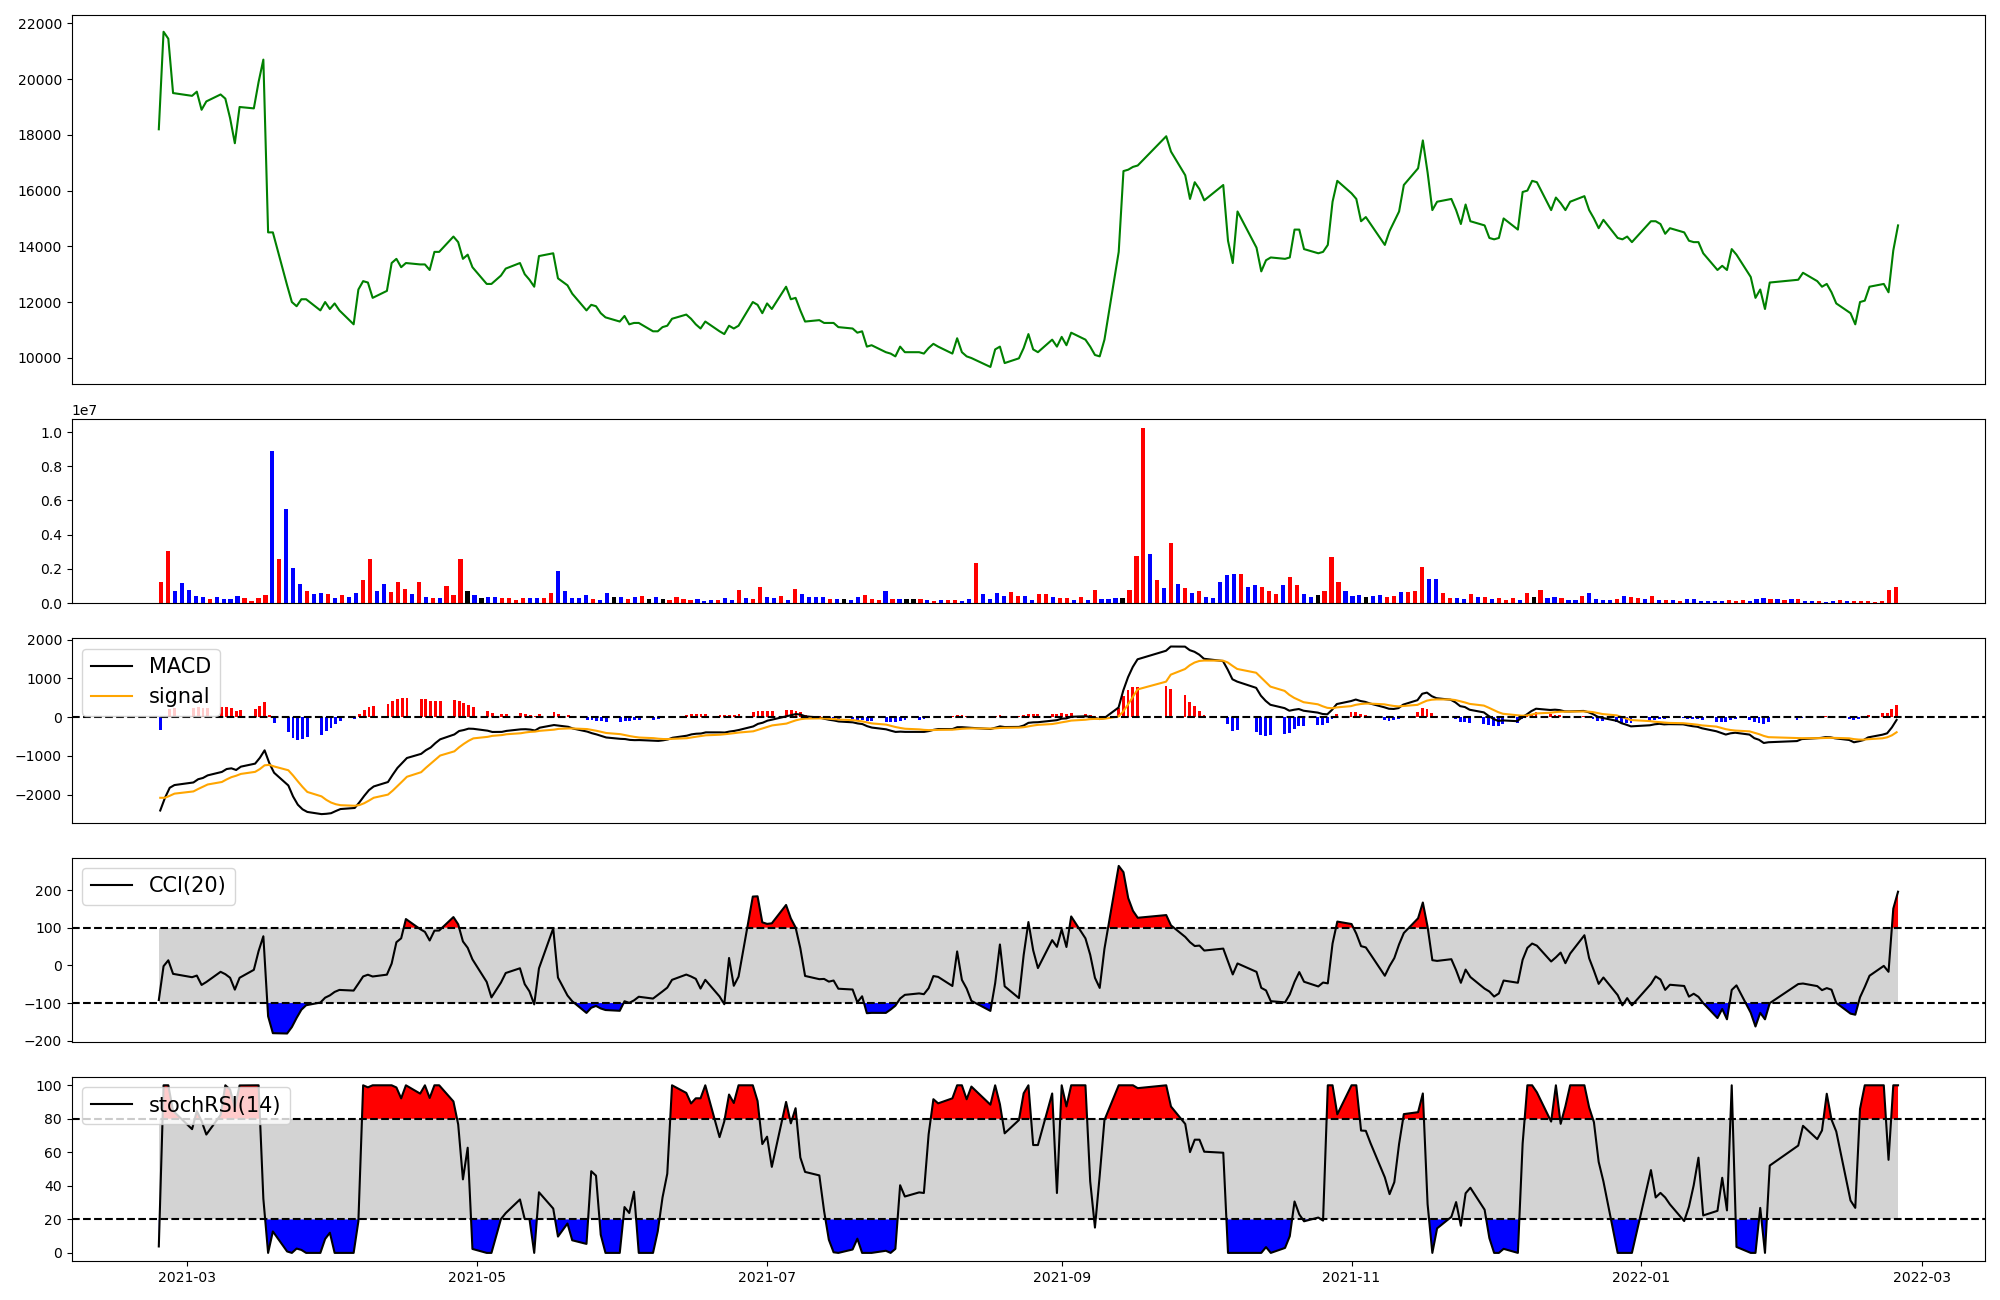The height and width of the screenshot is (1300, 2000).
Task: Click the MACD legend label
Action: pos(179,666)
